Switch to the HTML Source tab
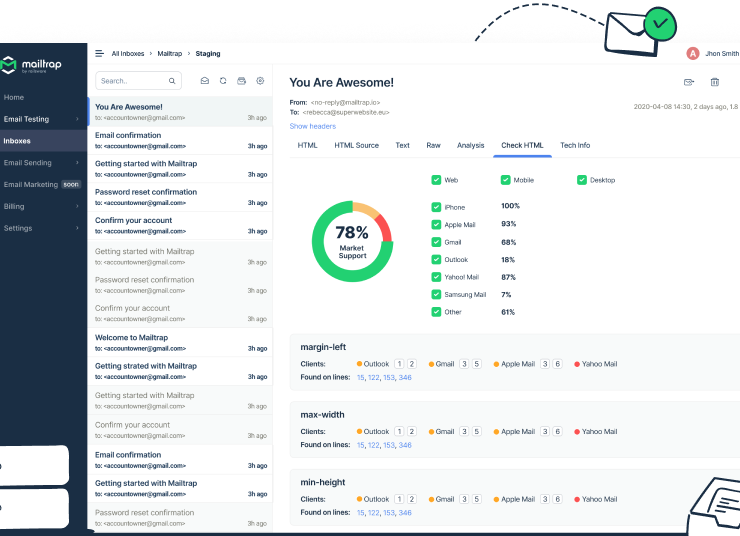The height and width of the screenshot is (536, 740). point(356,146)
